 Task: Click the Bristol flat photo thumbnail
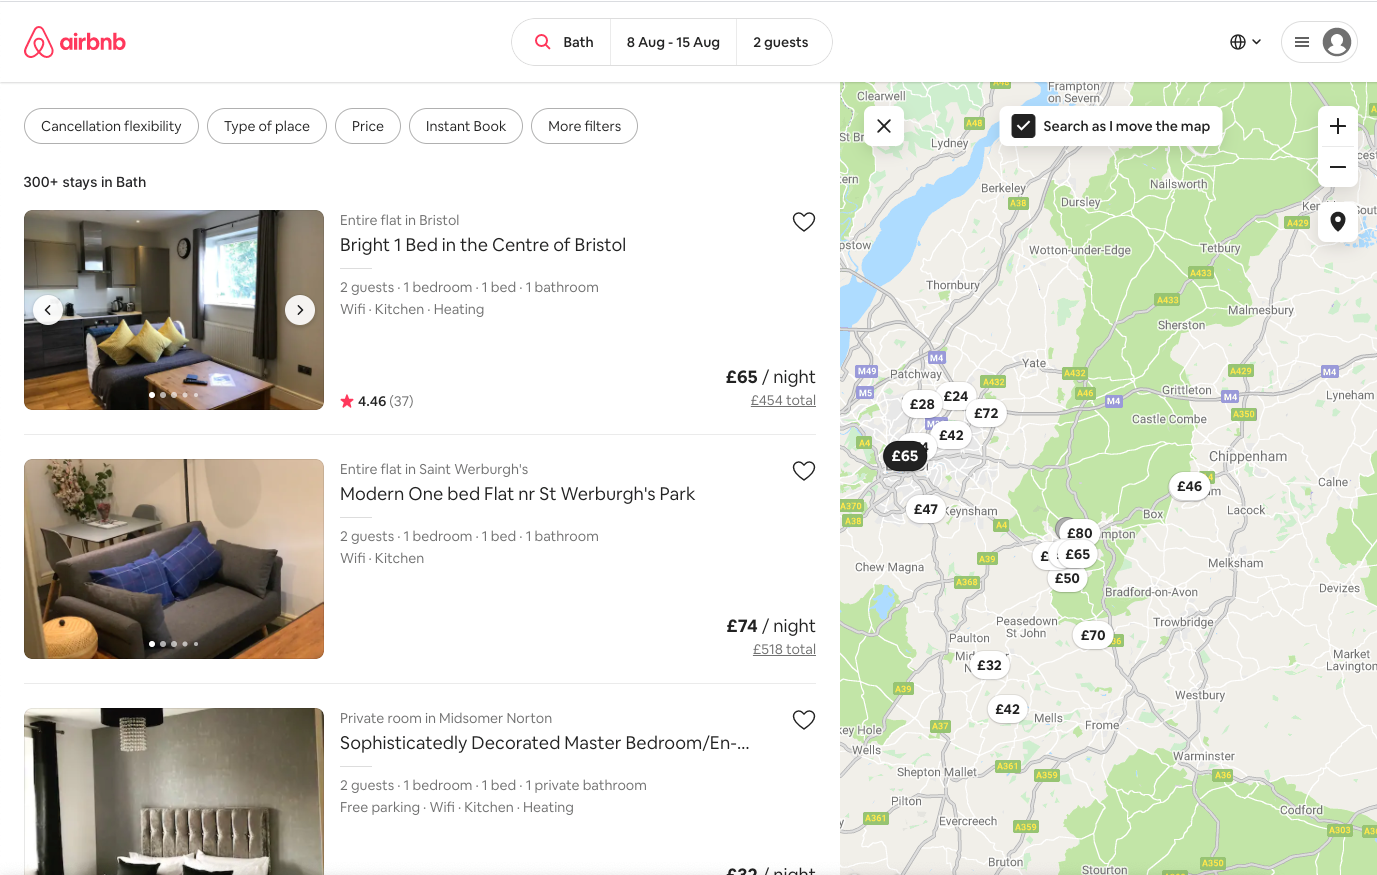pos(174,310)
